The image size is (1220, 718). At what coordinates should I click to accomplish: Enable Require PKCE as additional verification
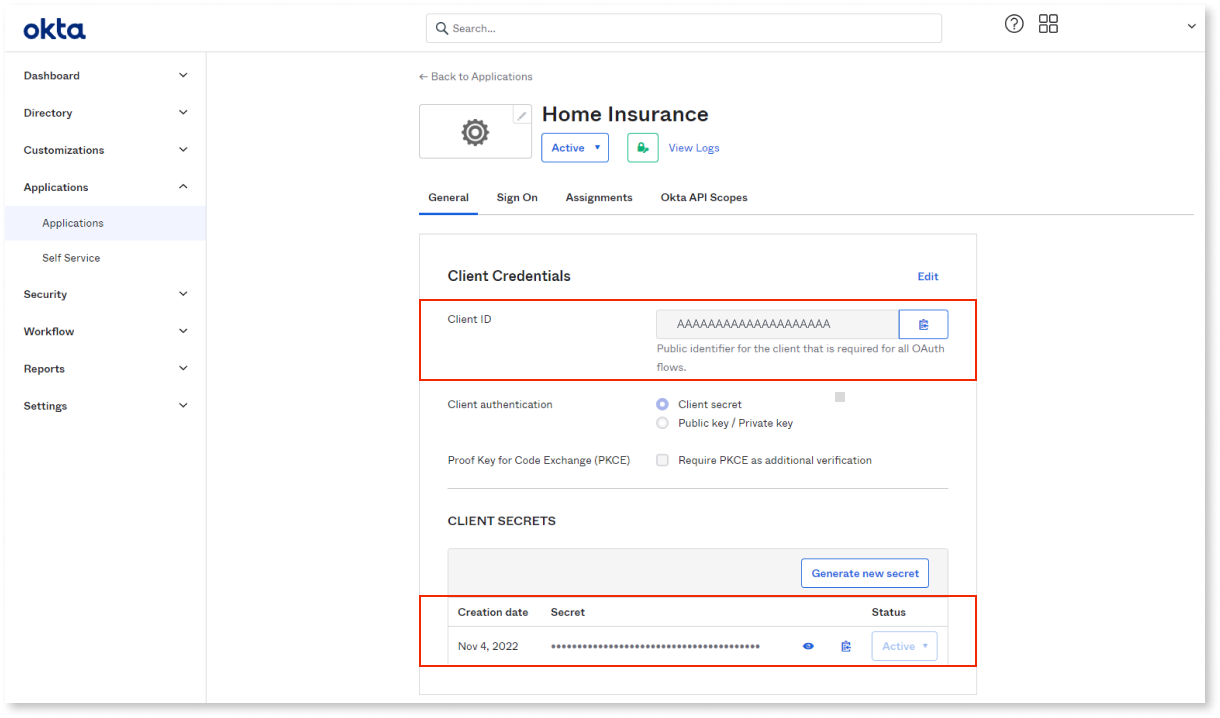(x=662, y=460)
